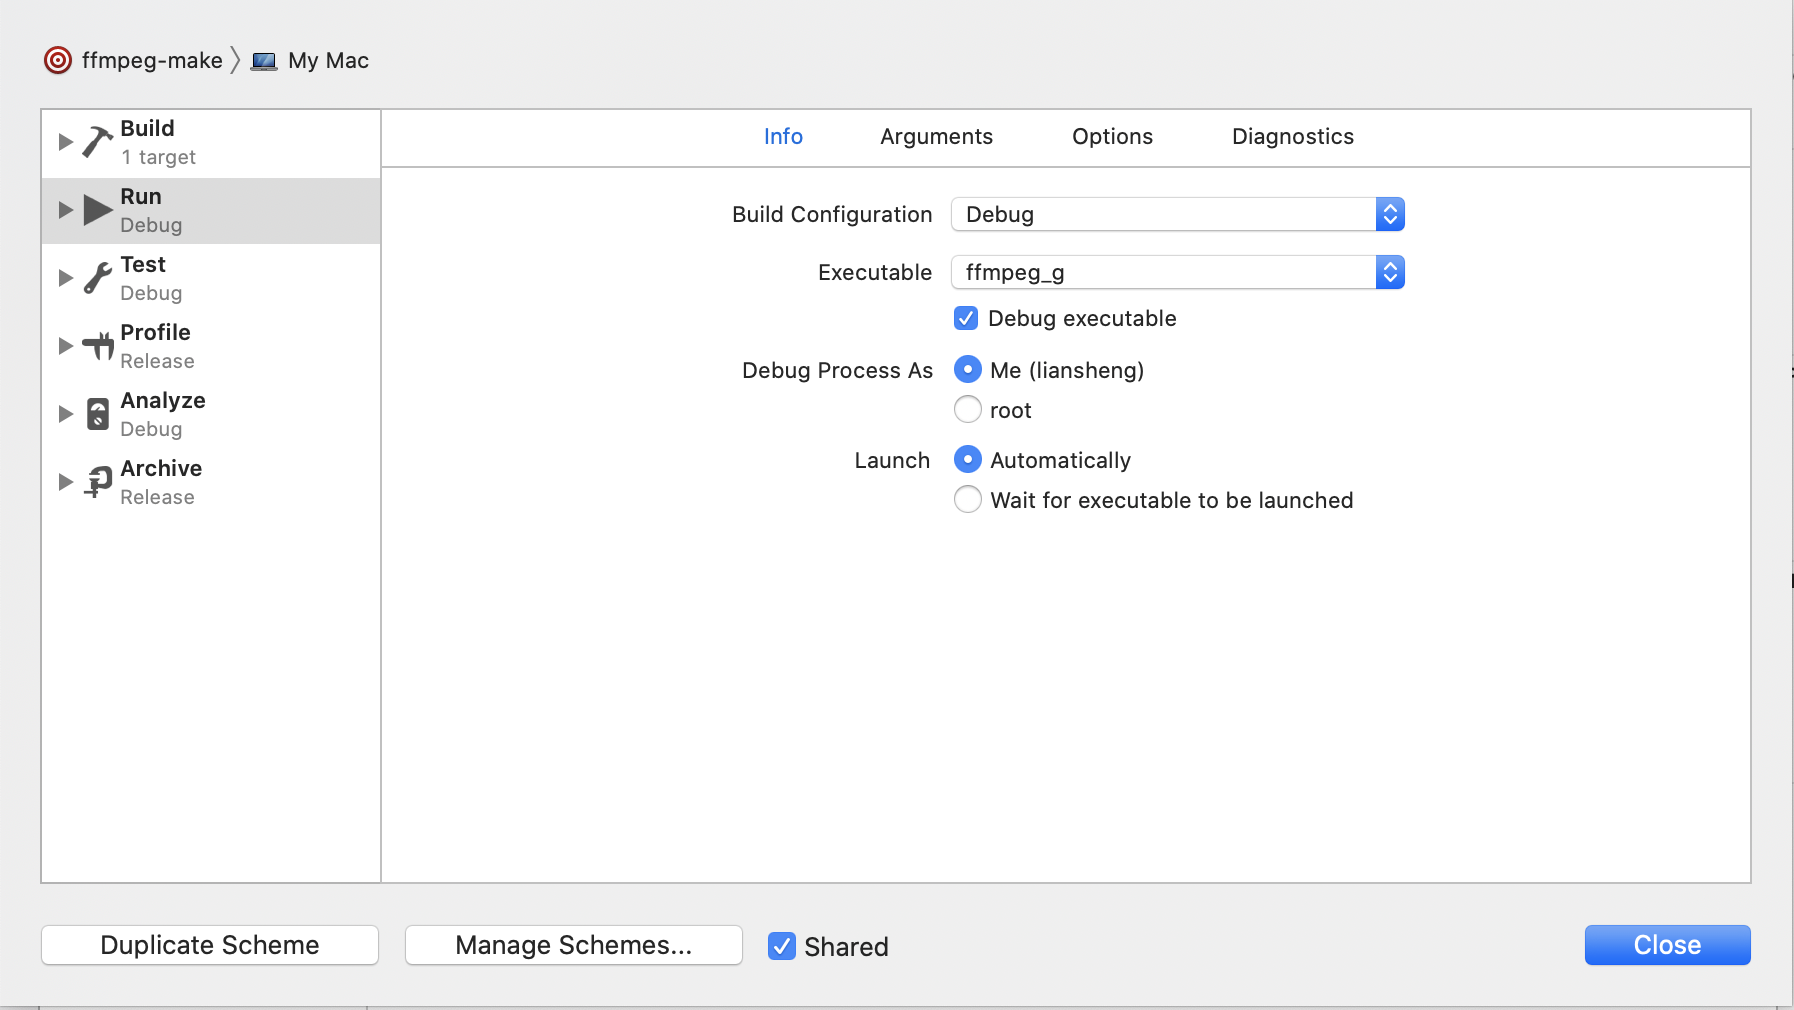The image size is (1794, 1010).
Task: Select the Archive clamp icon
Action: (97, 482)
